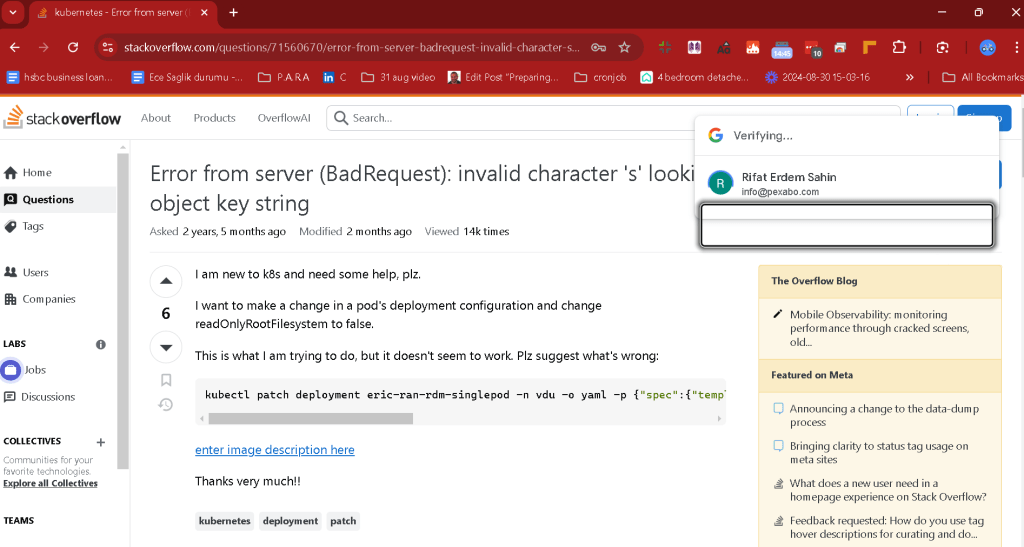
Task: Select the patch tag
Action: coord(343,521)
